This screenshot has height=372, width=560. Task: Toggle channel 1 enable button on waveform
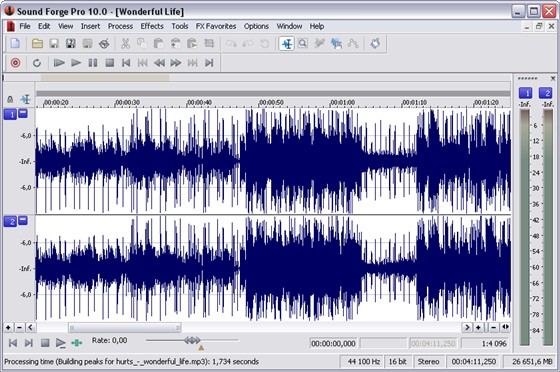coord(10,114)
